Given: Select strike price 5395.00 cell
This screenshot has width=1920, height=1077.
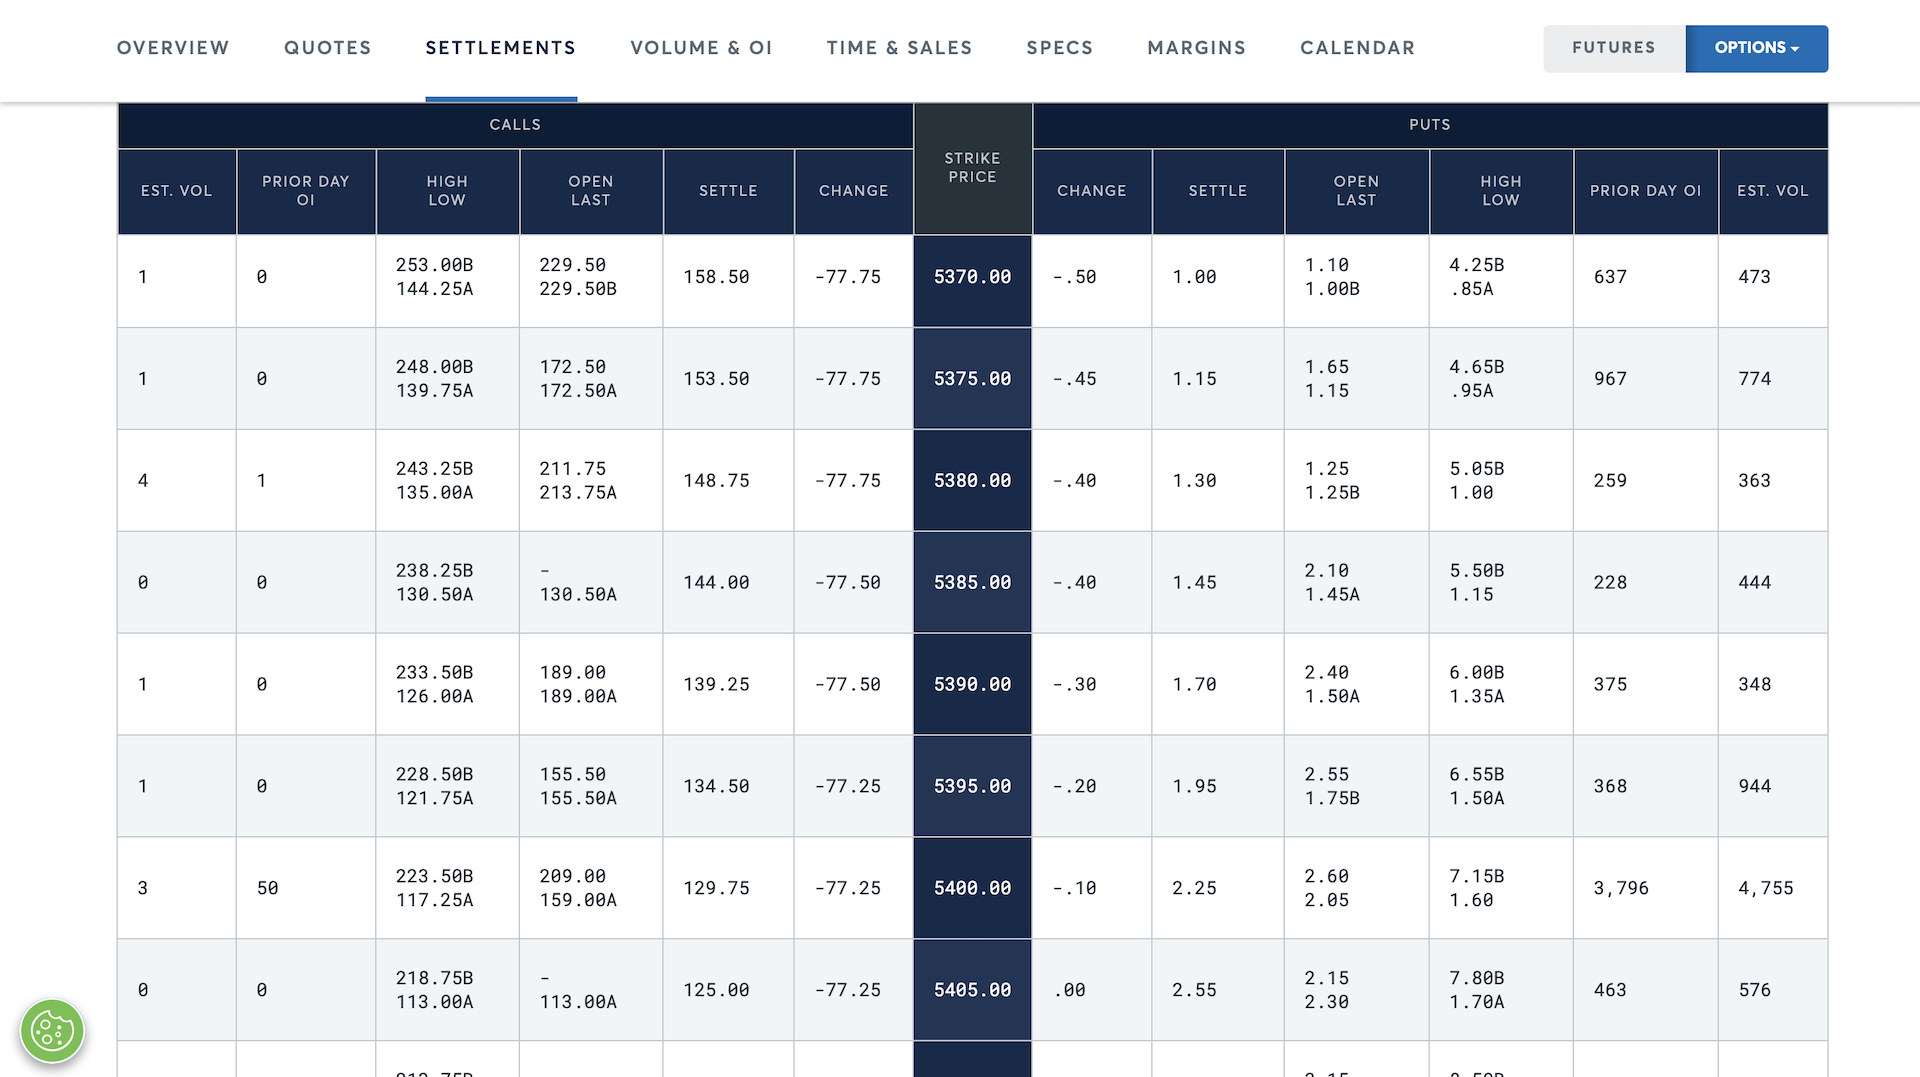Looking at the screenshot, I should [972, 787].
